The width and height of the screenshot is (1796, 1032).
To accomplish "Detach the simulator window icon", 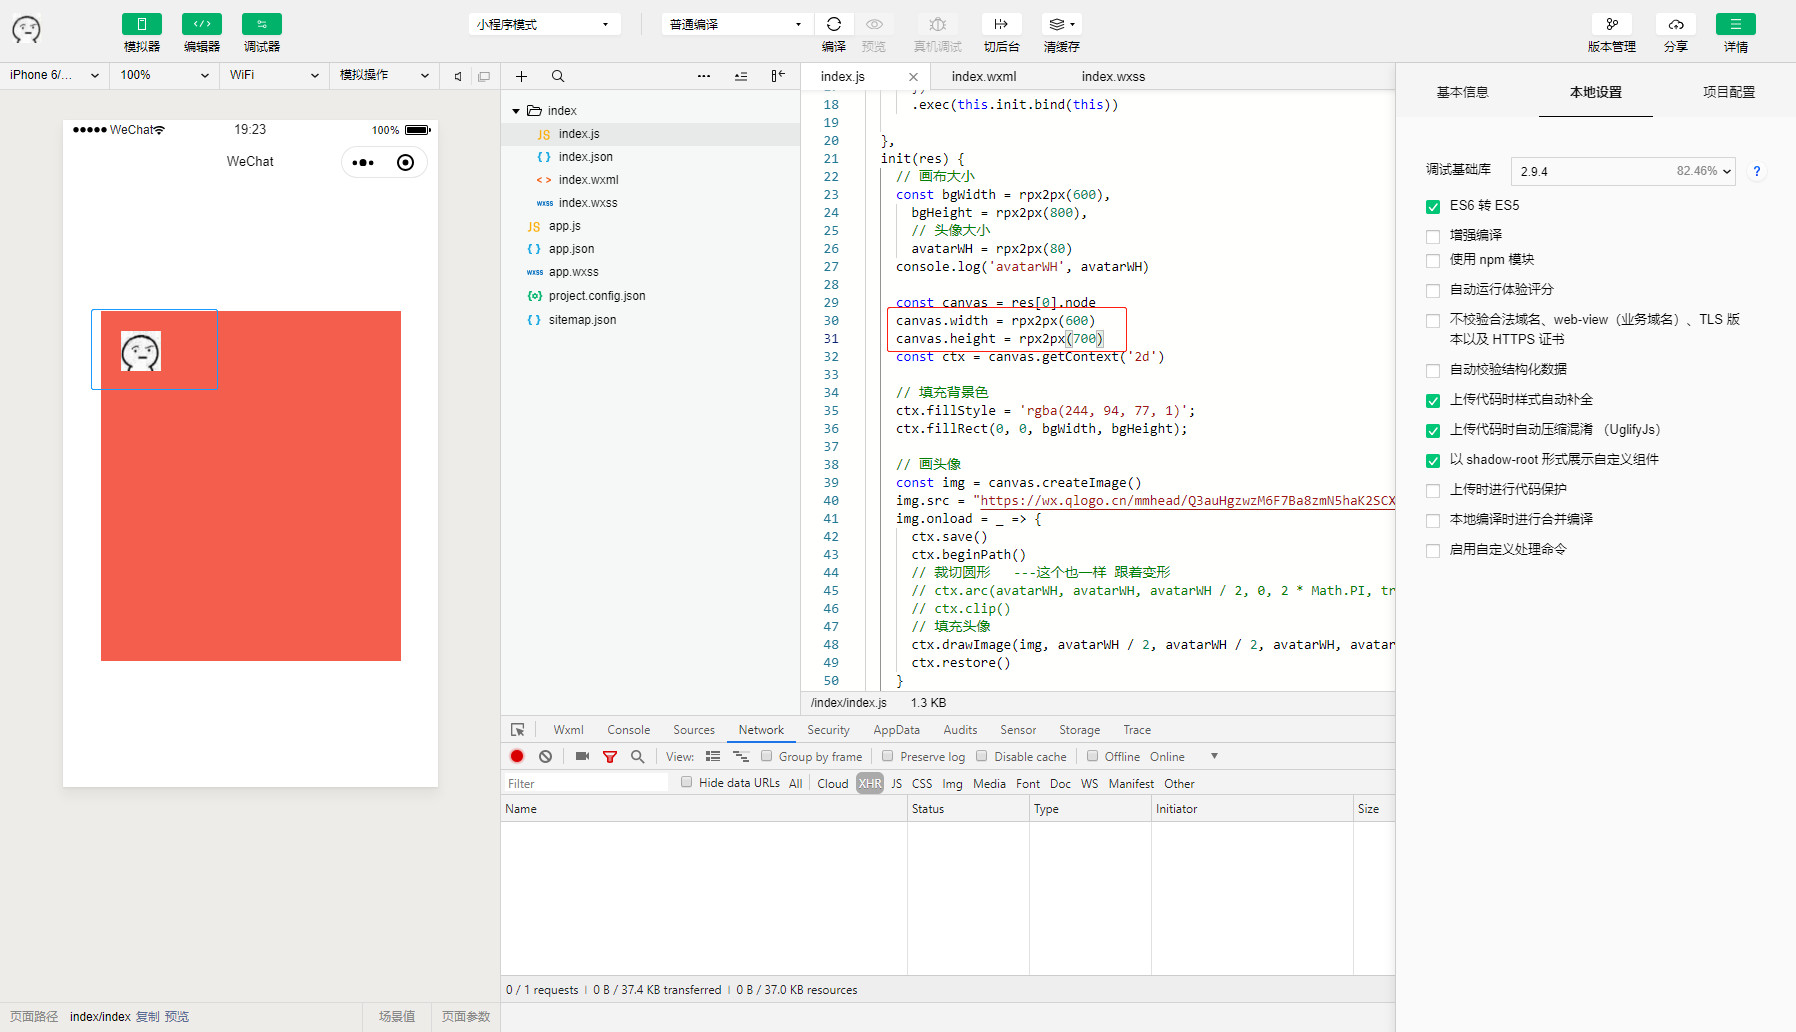I will coord(484,76).
